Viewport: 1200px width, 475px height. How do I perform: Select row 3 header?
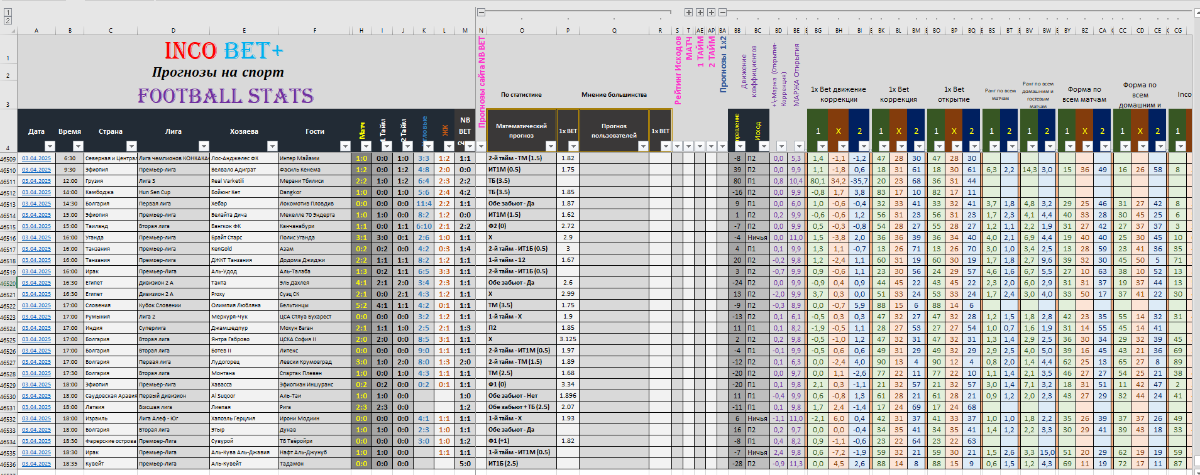point(8,104)
